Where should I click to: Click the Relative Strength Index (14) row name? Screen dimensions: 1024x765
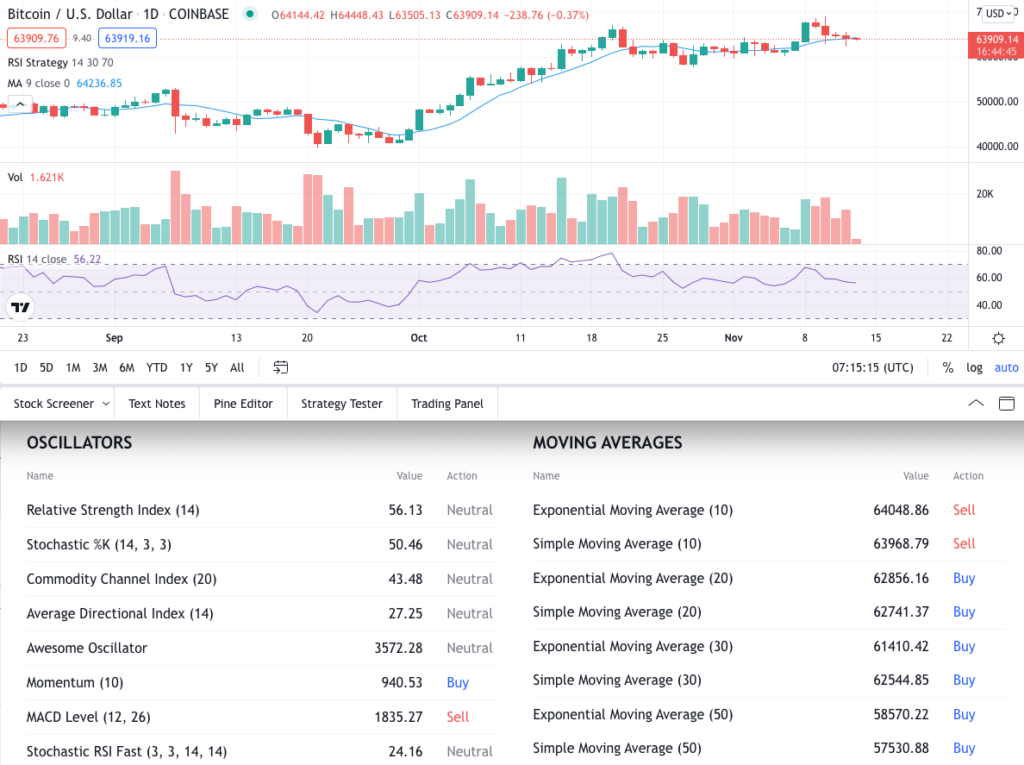pyautogui.click(x=113, y=510)
